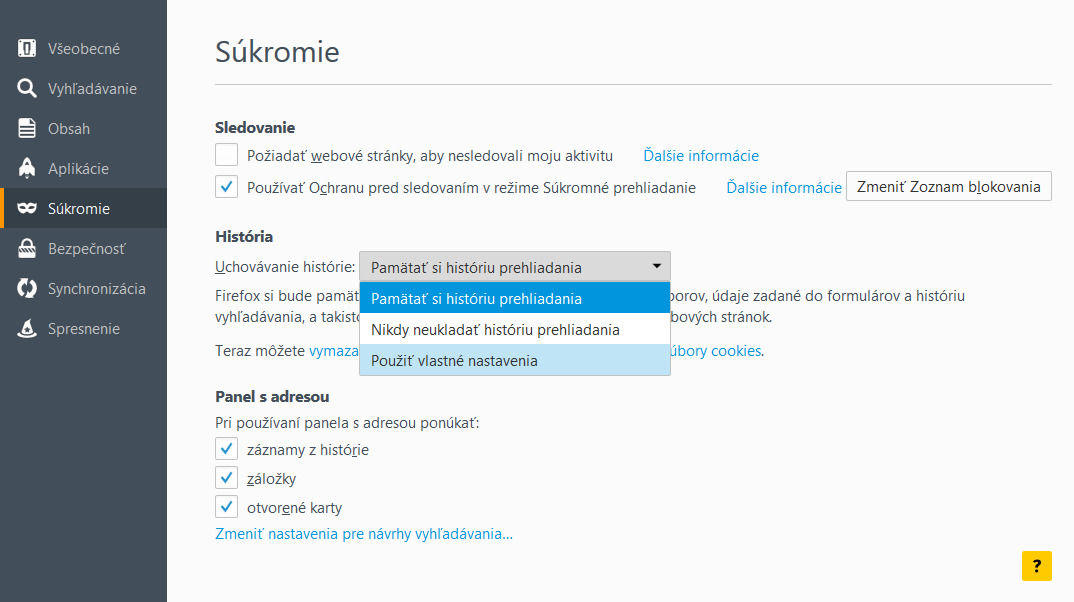Viewport: 1074px width, 602px height.
Task: Open the Bezpečnosť padlock icon
Action: pos(27,249)
